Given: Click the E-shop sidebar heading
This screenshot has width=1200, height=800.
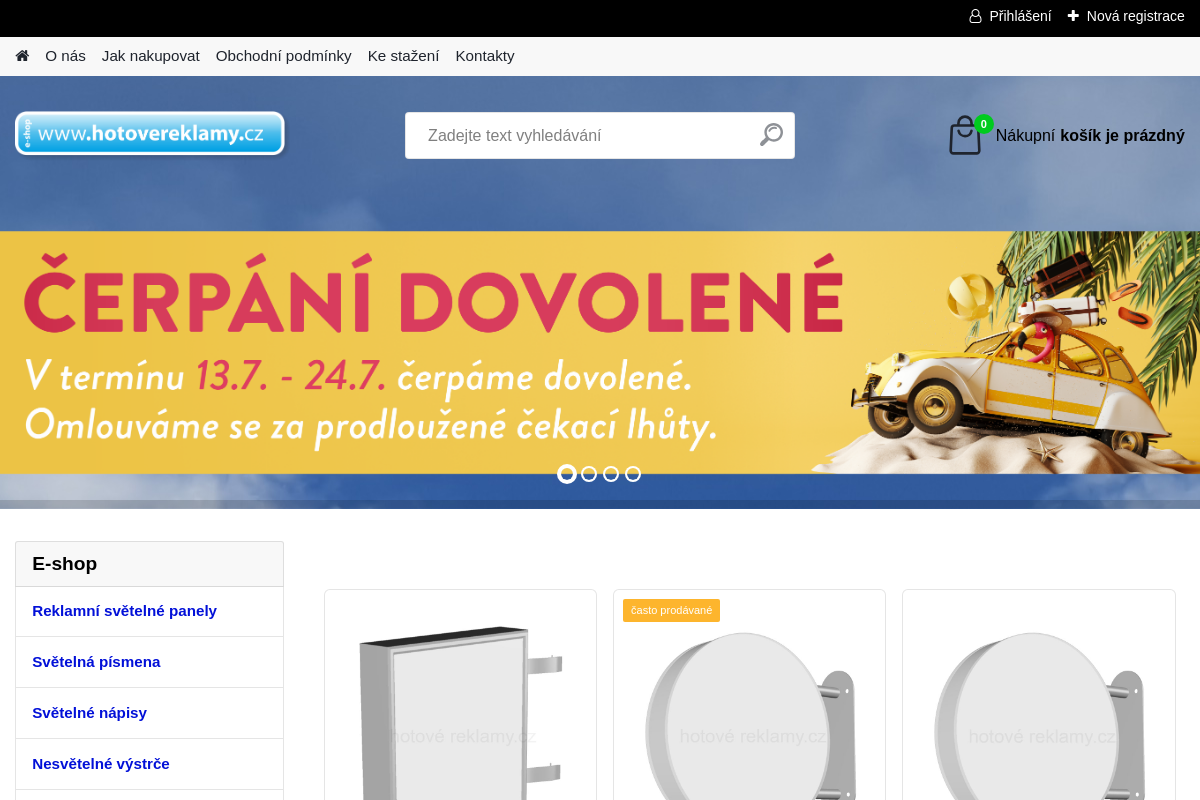Looking at the screenshot, I should 150,564.
